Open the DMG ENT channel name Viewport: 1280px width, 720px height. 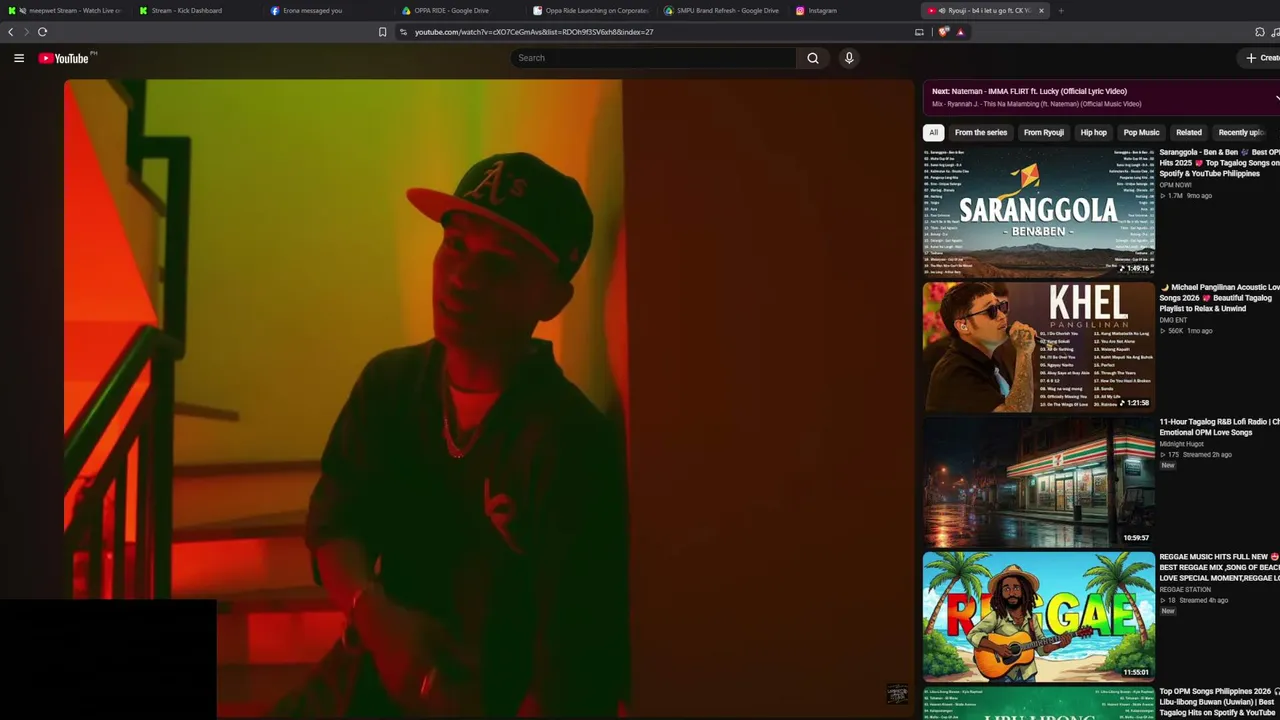(1173, 320)
